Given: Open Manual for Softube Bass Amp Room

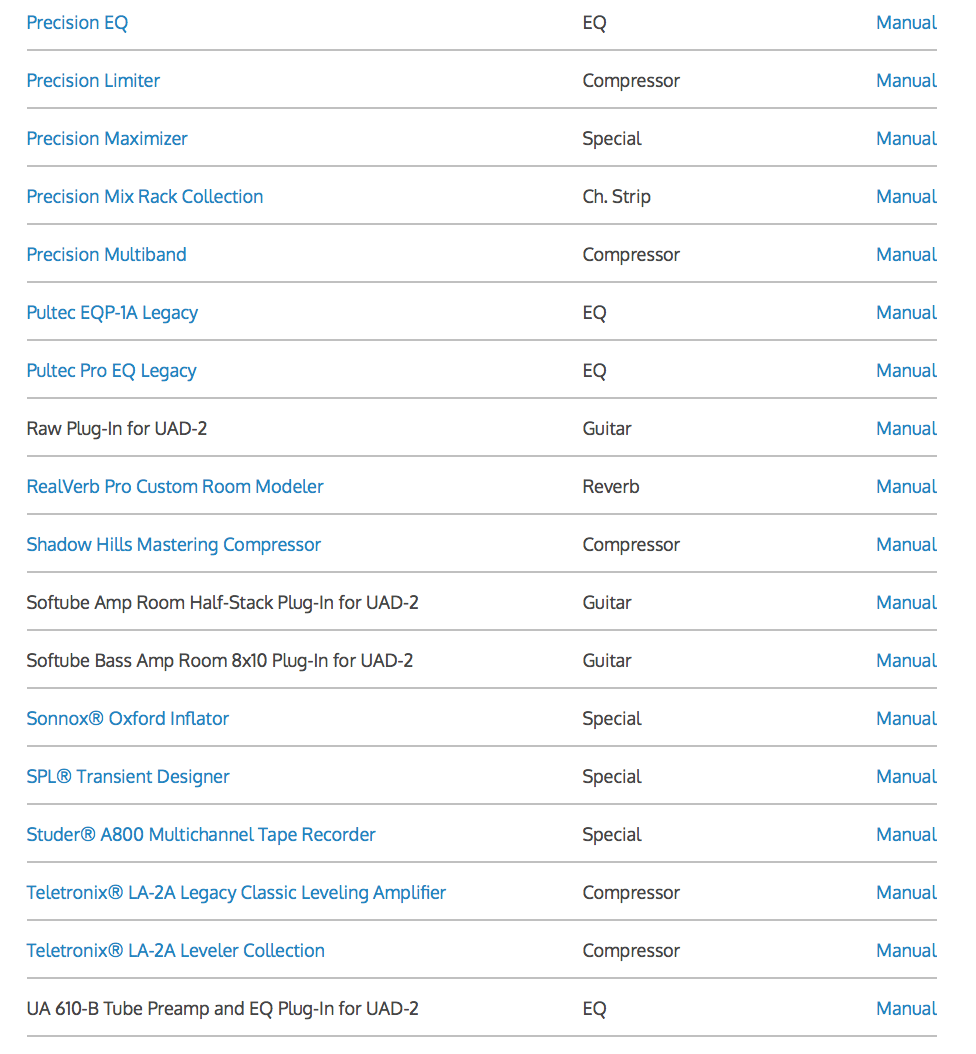Looking at the screenshot, I should [906, 661].
